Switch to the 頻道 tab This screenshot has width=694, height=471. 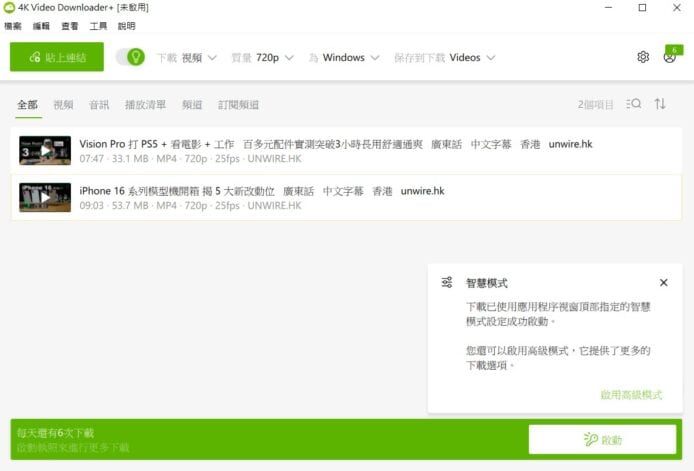(192, 105)
